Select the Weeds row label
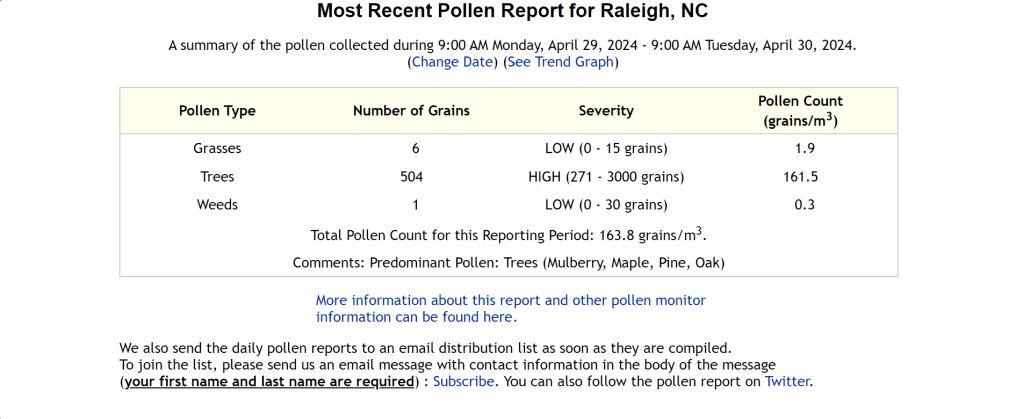 217,205
